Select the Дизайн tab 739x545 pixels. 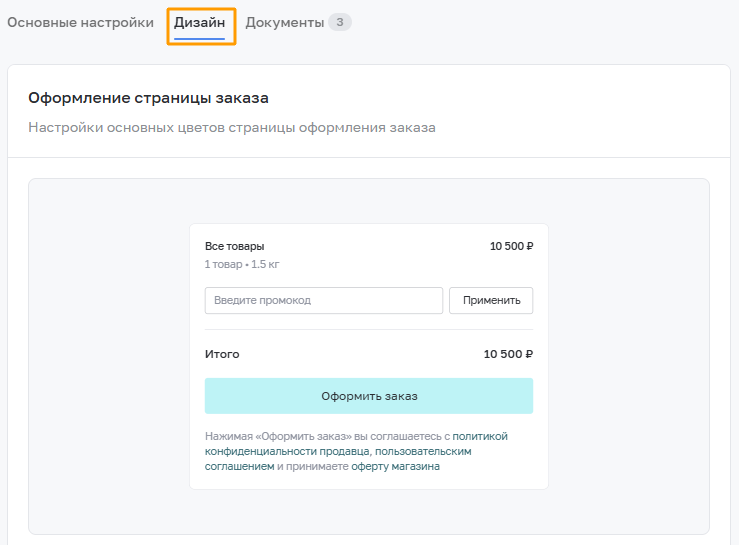tap(199, 23)
